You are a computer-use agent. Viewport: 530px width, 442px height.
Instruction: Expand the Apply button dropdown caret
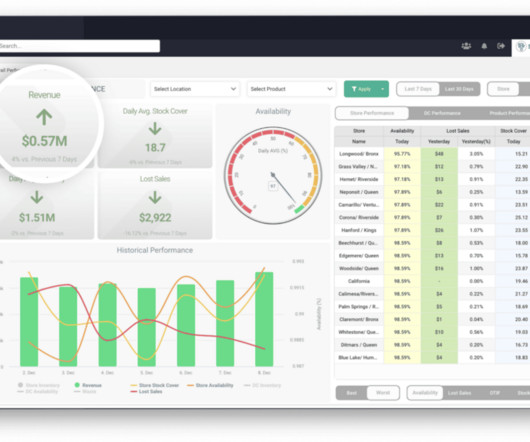click(383, 89)
